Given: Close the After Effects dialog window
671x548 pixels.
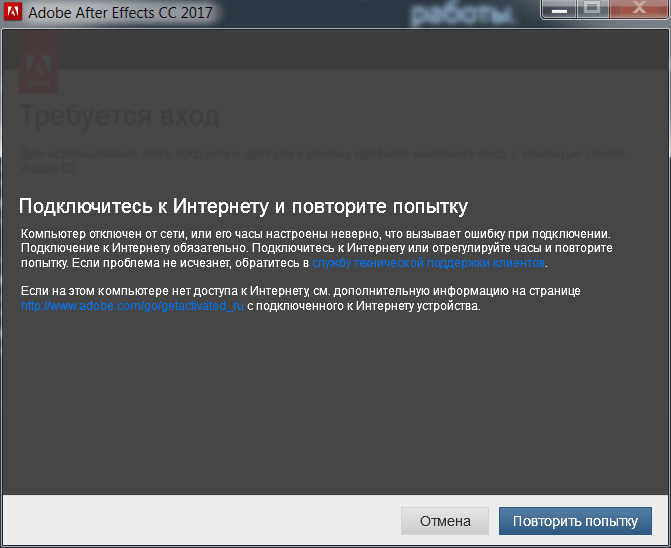Looking at the screenshot, I should click(x=638, y=9).
